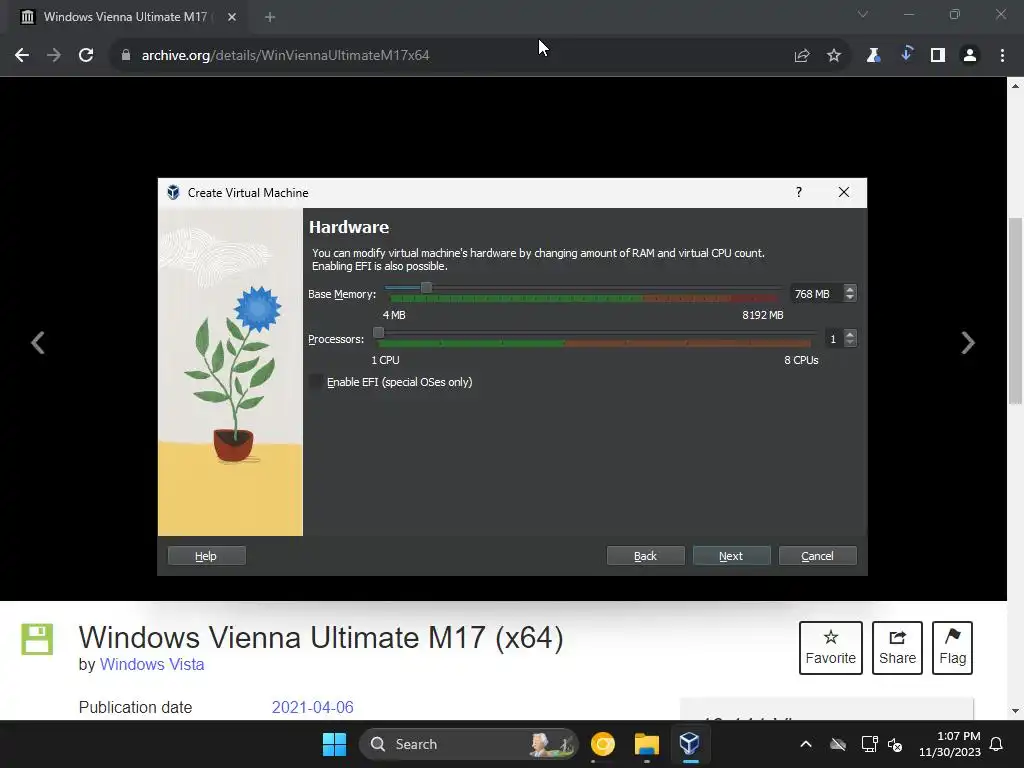The height and width of the screenshot is (768, 1024).
Task: Click the 768 MB memory field
Action: click(816, 294)
